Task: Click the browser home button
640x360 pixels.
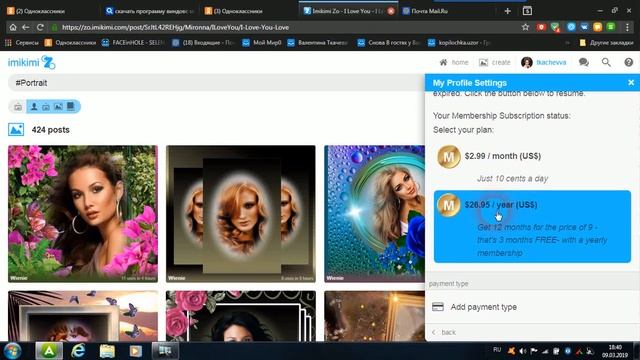Action: (13, 27)
